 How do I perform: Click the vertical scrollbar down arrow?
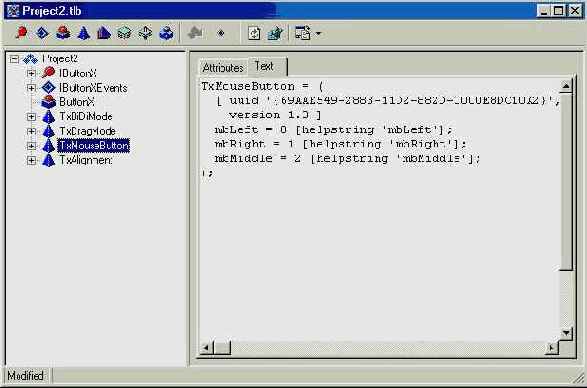566,333
